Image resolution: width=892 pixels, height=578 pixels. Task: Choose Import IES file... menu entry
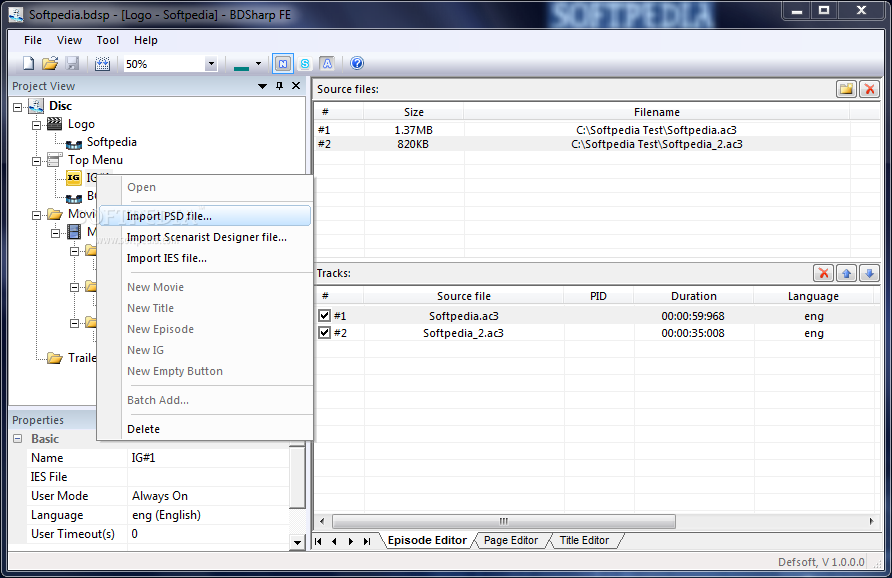click(205, 258)
